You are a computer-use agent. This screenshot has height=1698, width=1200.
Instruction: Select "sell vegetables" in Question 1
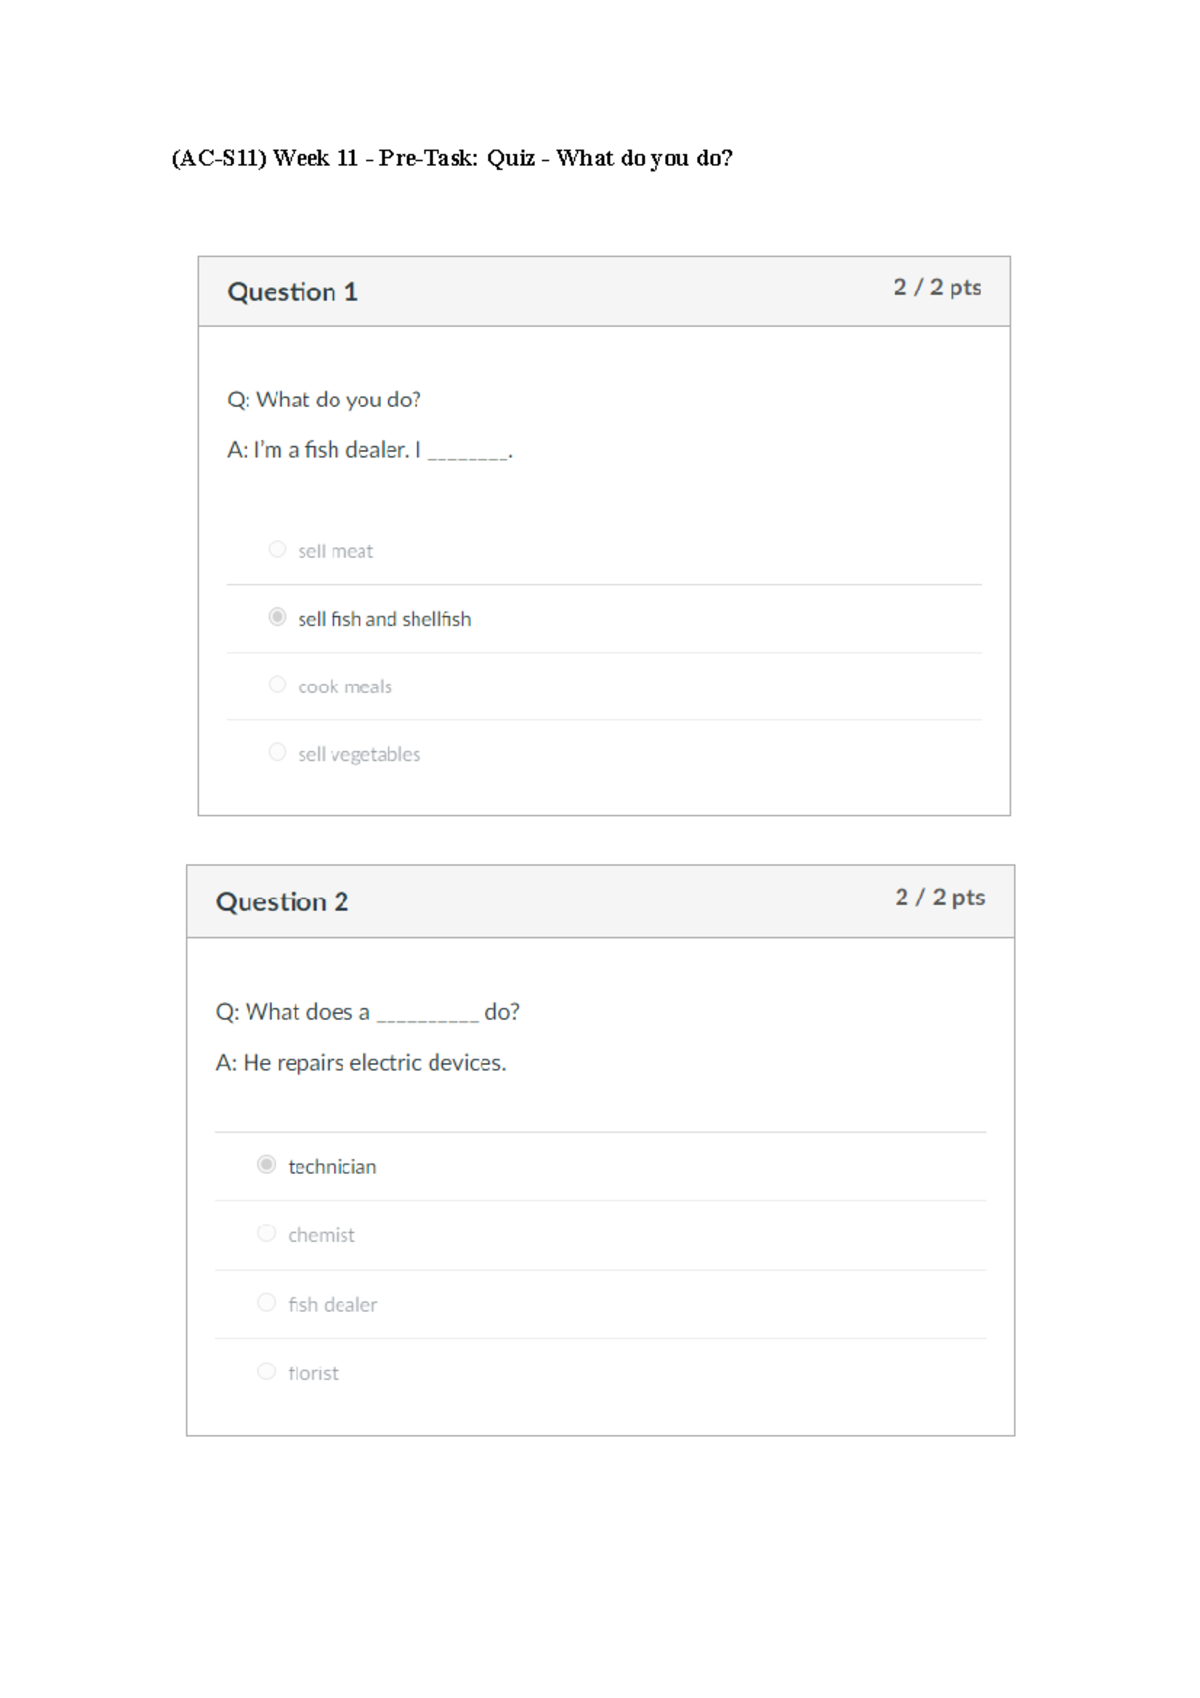tap(278, 754)
